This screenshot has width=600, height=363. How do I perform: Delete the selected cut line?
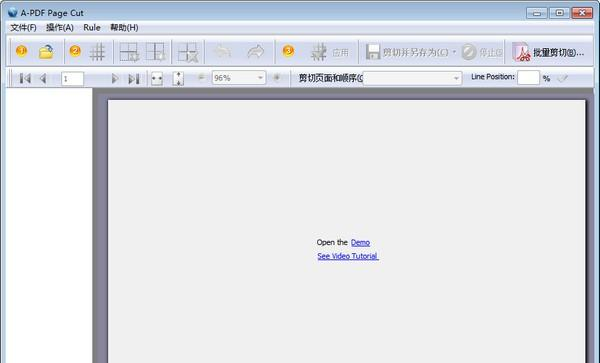point(188,52)
